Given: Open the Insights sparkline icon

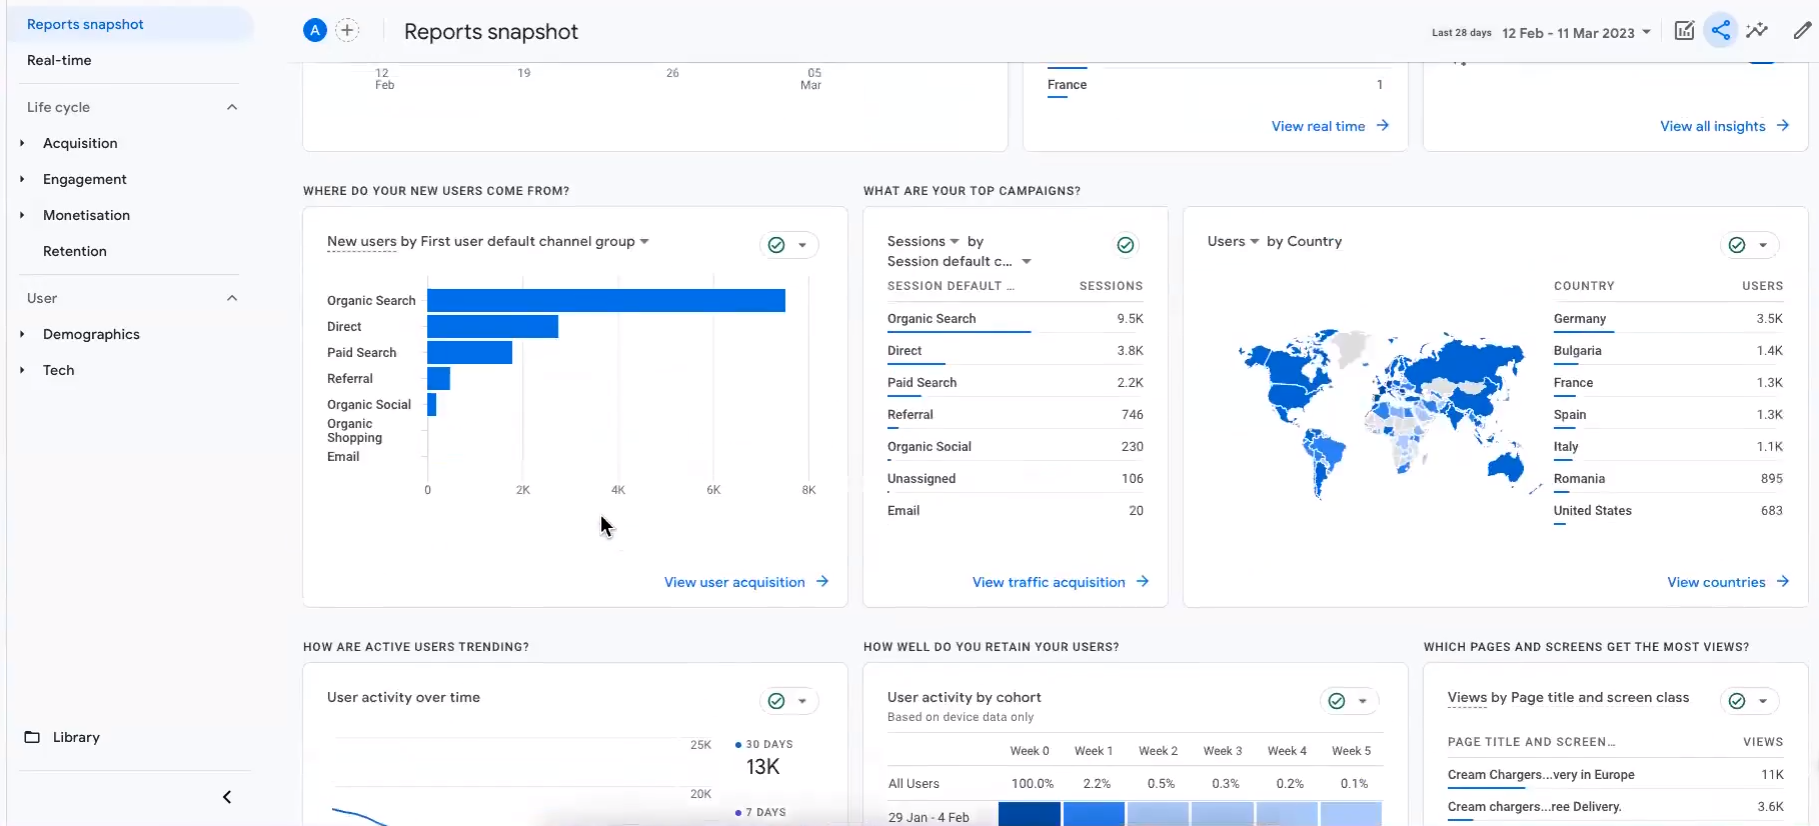Looking at the screenshot, I should pos(1757,31).
